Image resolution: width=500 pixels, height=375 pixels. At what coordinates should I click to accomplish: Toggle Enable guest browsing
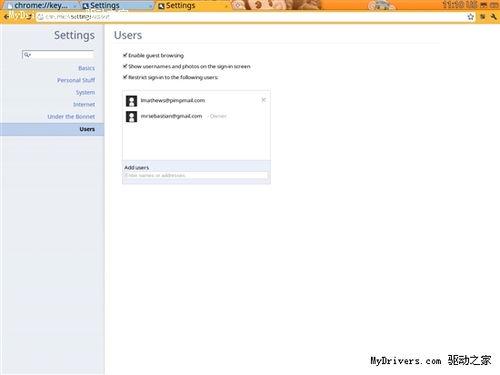pos(125,55)
